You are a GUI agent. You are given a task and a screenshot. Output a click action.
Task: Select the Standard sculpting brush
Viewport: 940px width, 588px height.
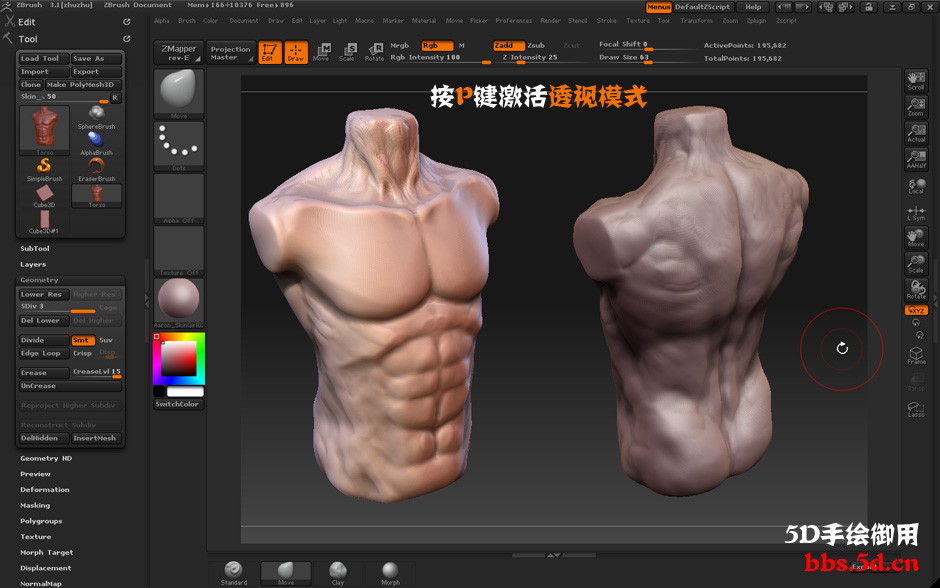234,573
